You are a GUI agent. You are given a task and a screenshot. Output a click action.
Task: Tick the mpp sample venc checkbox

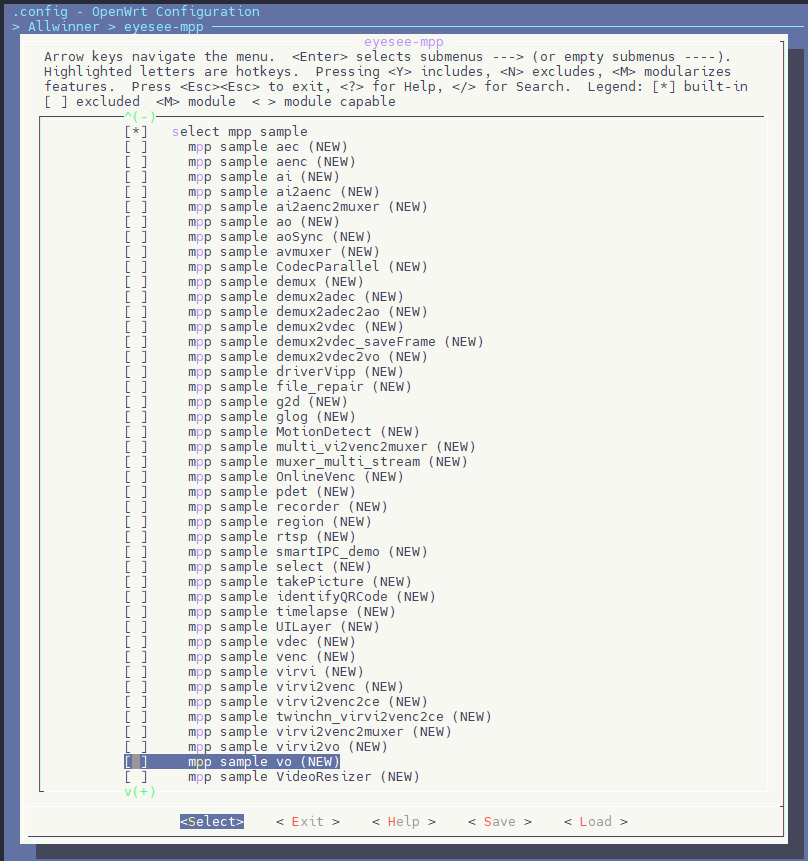click(x=136, y=657)
